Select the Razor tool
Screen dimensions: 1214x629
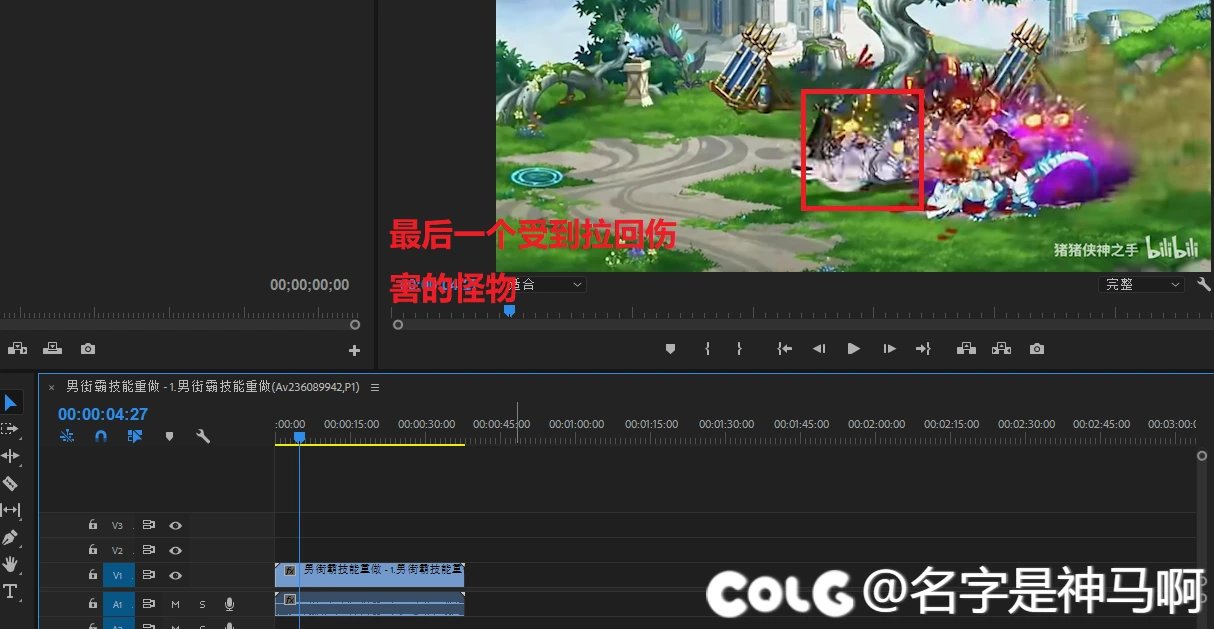[10, 483]
